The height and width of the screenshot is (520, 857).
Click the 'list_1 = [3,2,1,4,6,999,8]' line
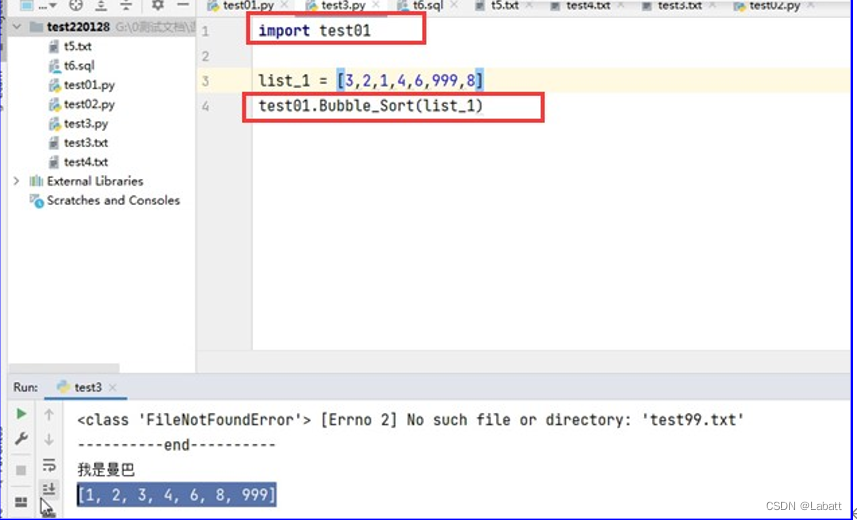coord(371,81)
